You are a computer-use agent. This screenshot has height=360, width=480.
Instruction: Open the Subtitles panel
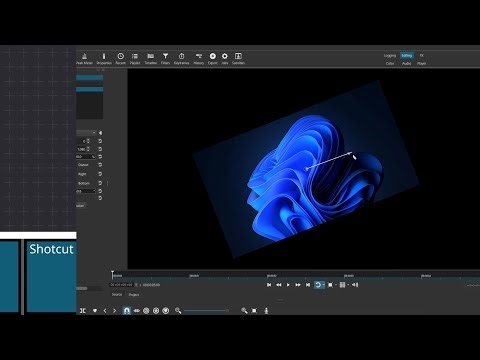tap(238, 59)
